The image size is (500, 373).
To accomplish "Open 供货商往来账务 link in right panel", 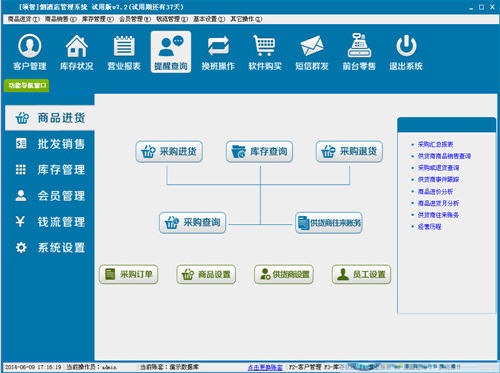I will coord(438,215).
